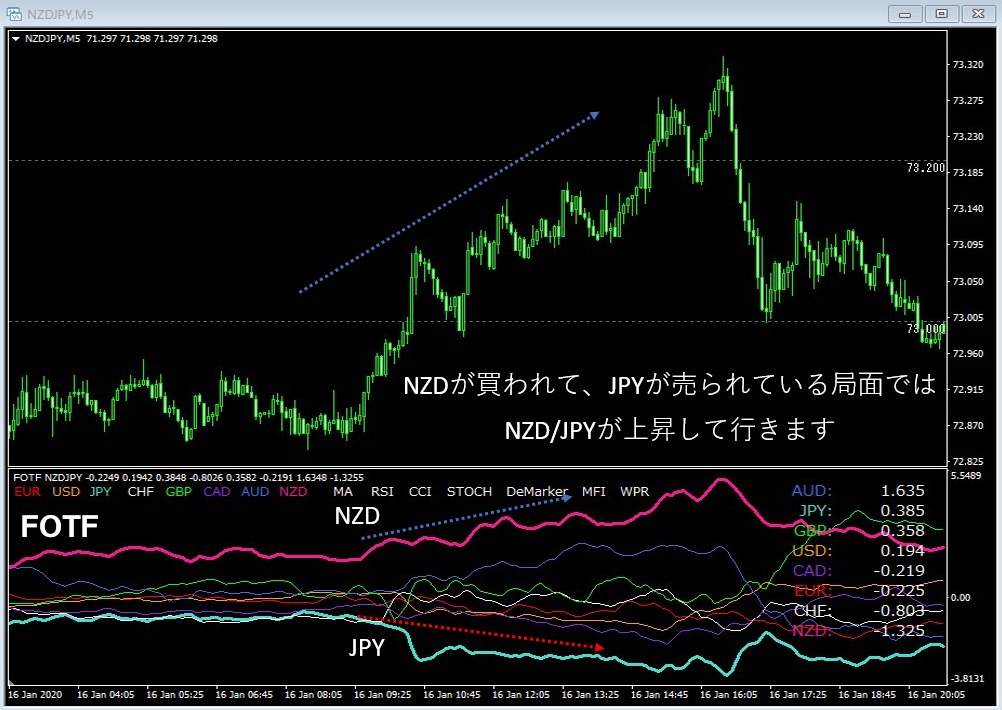
Task: Click the 16 Jan 09:25 time label
Action: point(383,695)
